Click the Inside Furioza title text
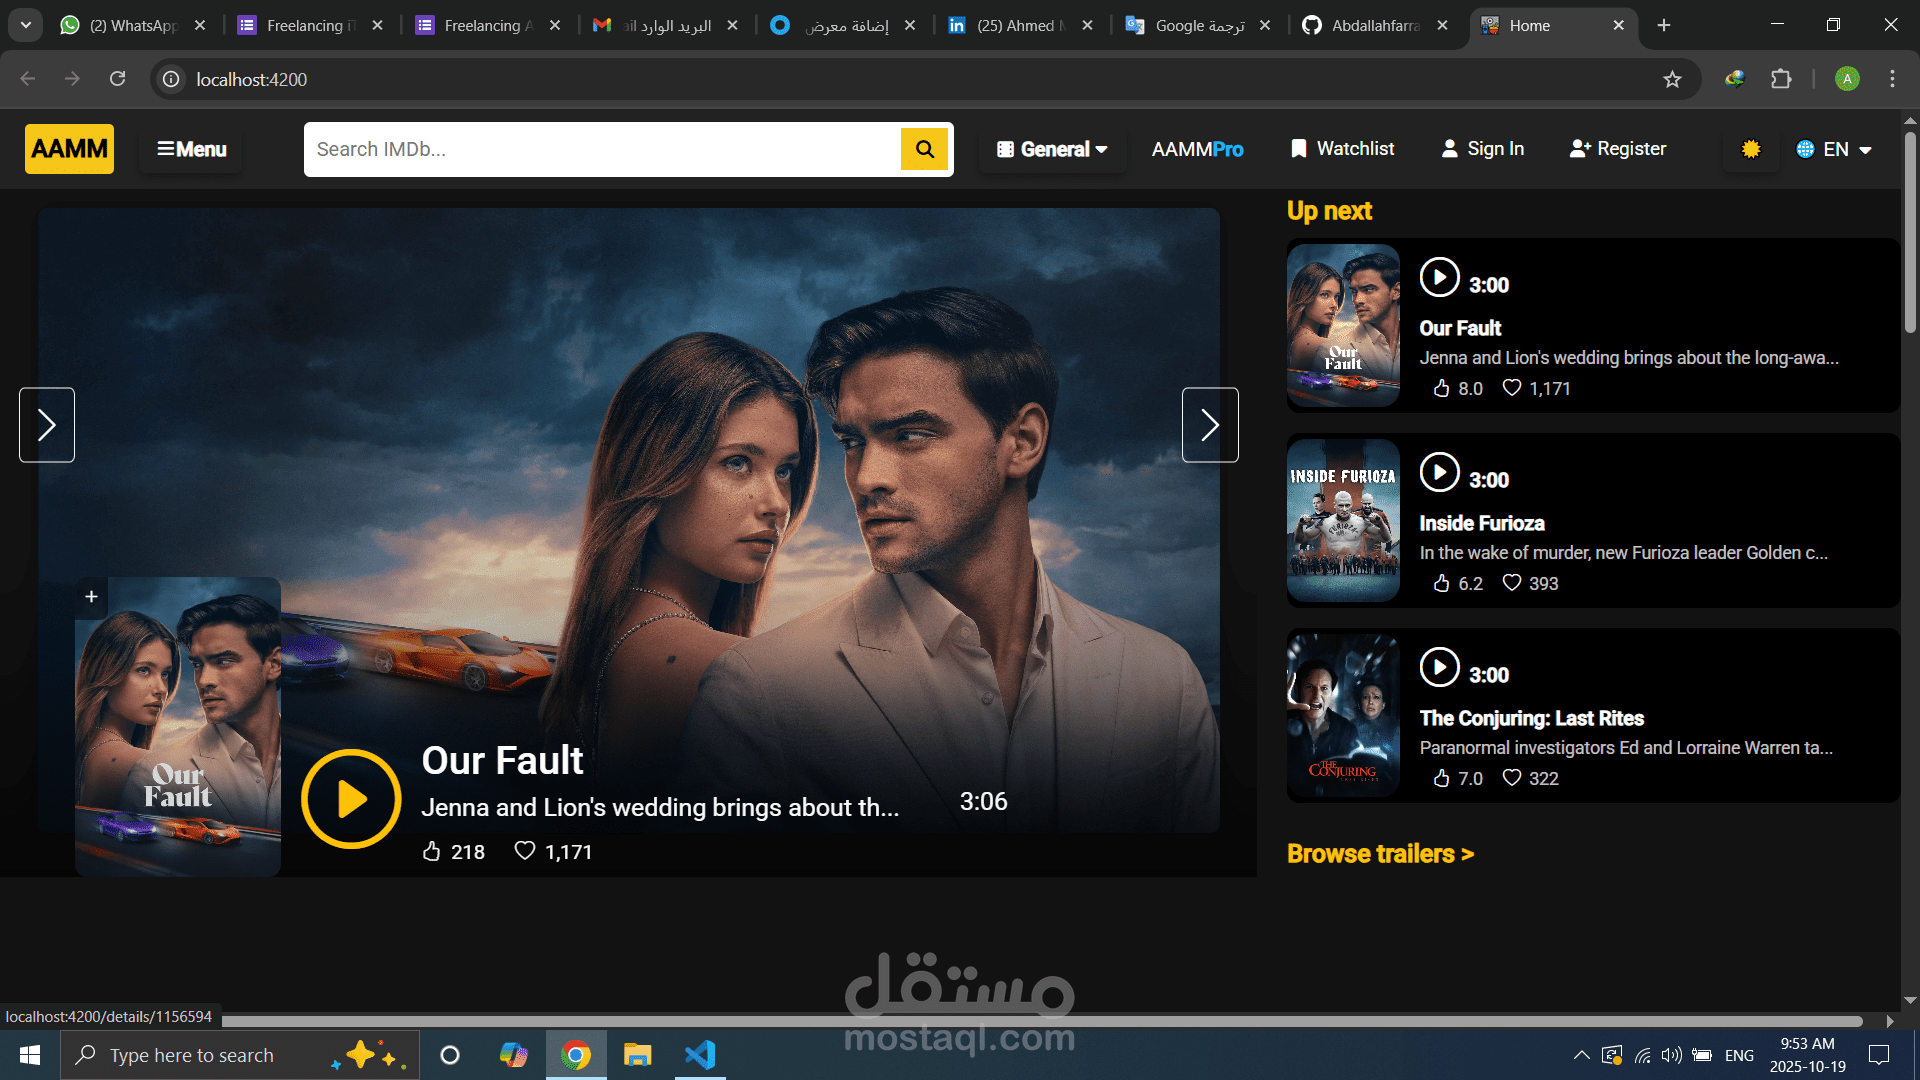This screenshot has width=1920, height=1080. (1481, 523)
